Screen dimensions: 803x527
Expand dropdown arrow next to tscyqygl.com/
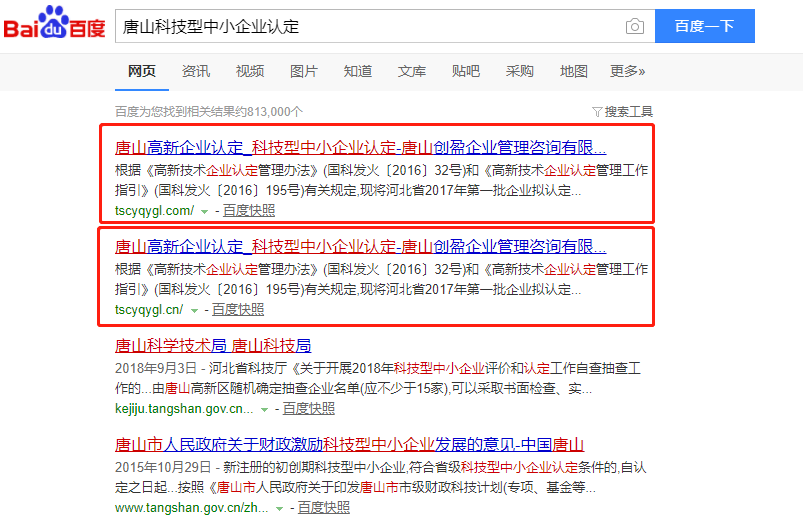coord(204,211)
